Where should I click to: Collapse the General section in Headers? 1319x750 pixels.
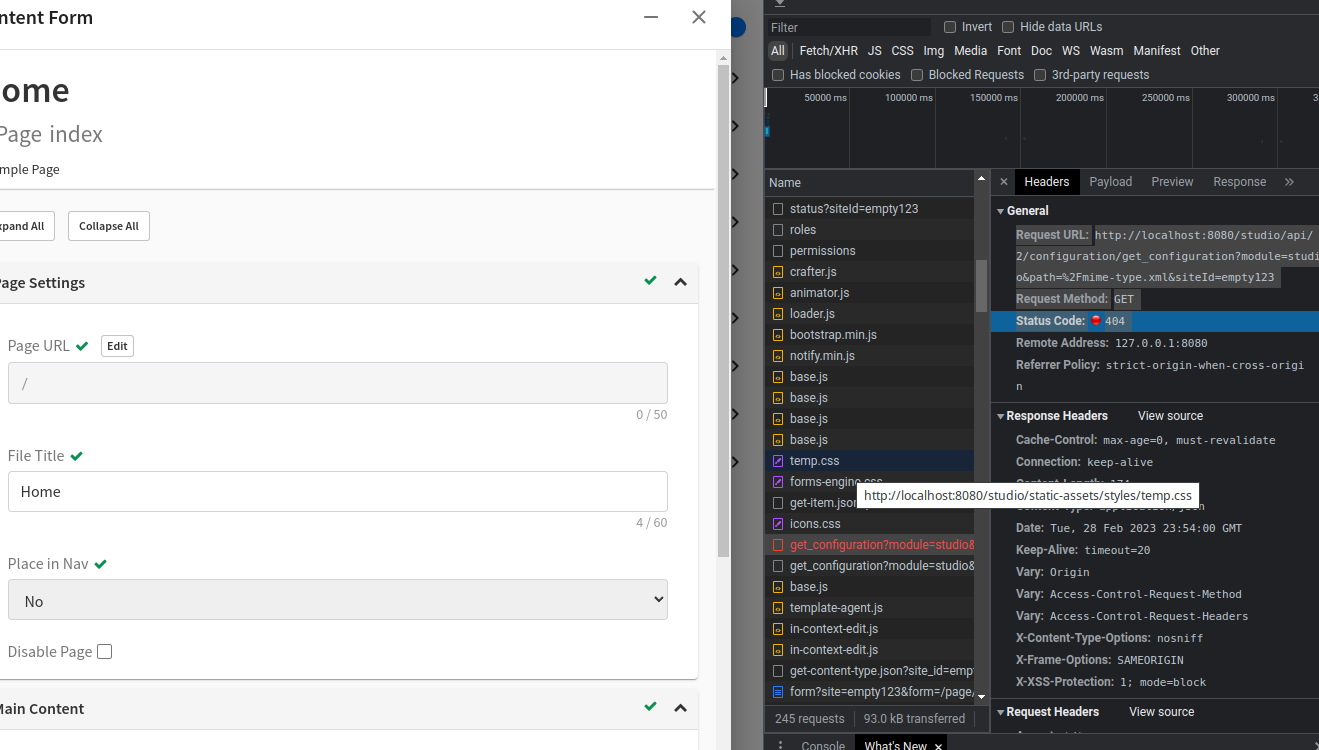(1000, 210)
